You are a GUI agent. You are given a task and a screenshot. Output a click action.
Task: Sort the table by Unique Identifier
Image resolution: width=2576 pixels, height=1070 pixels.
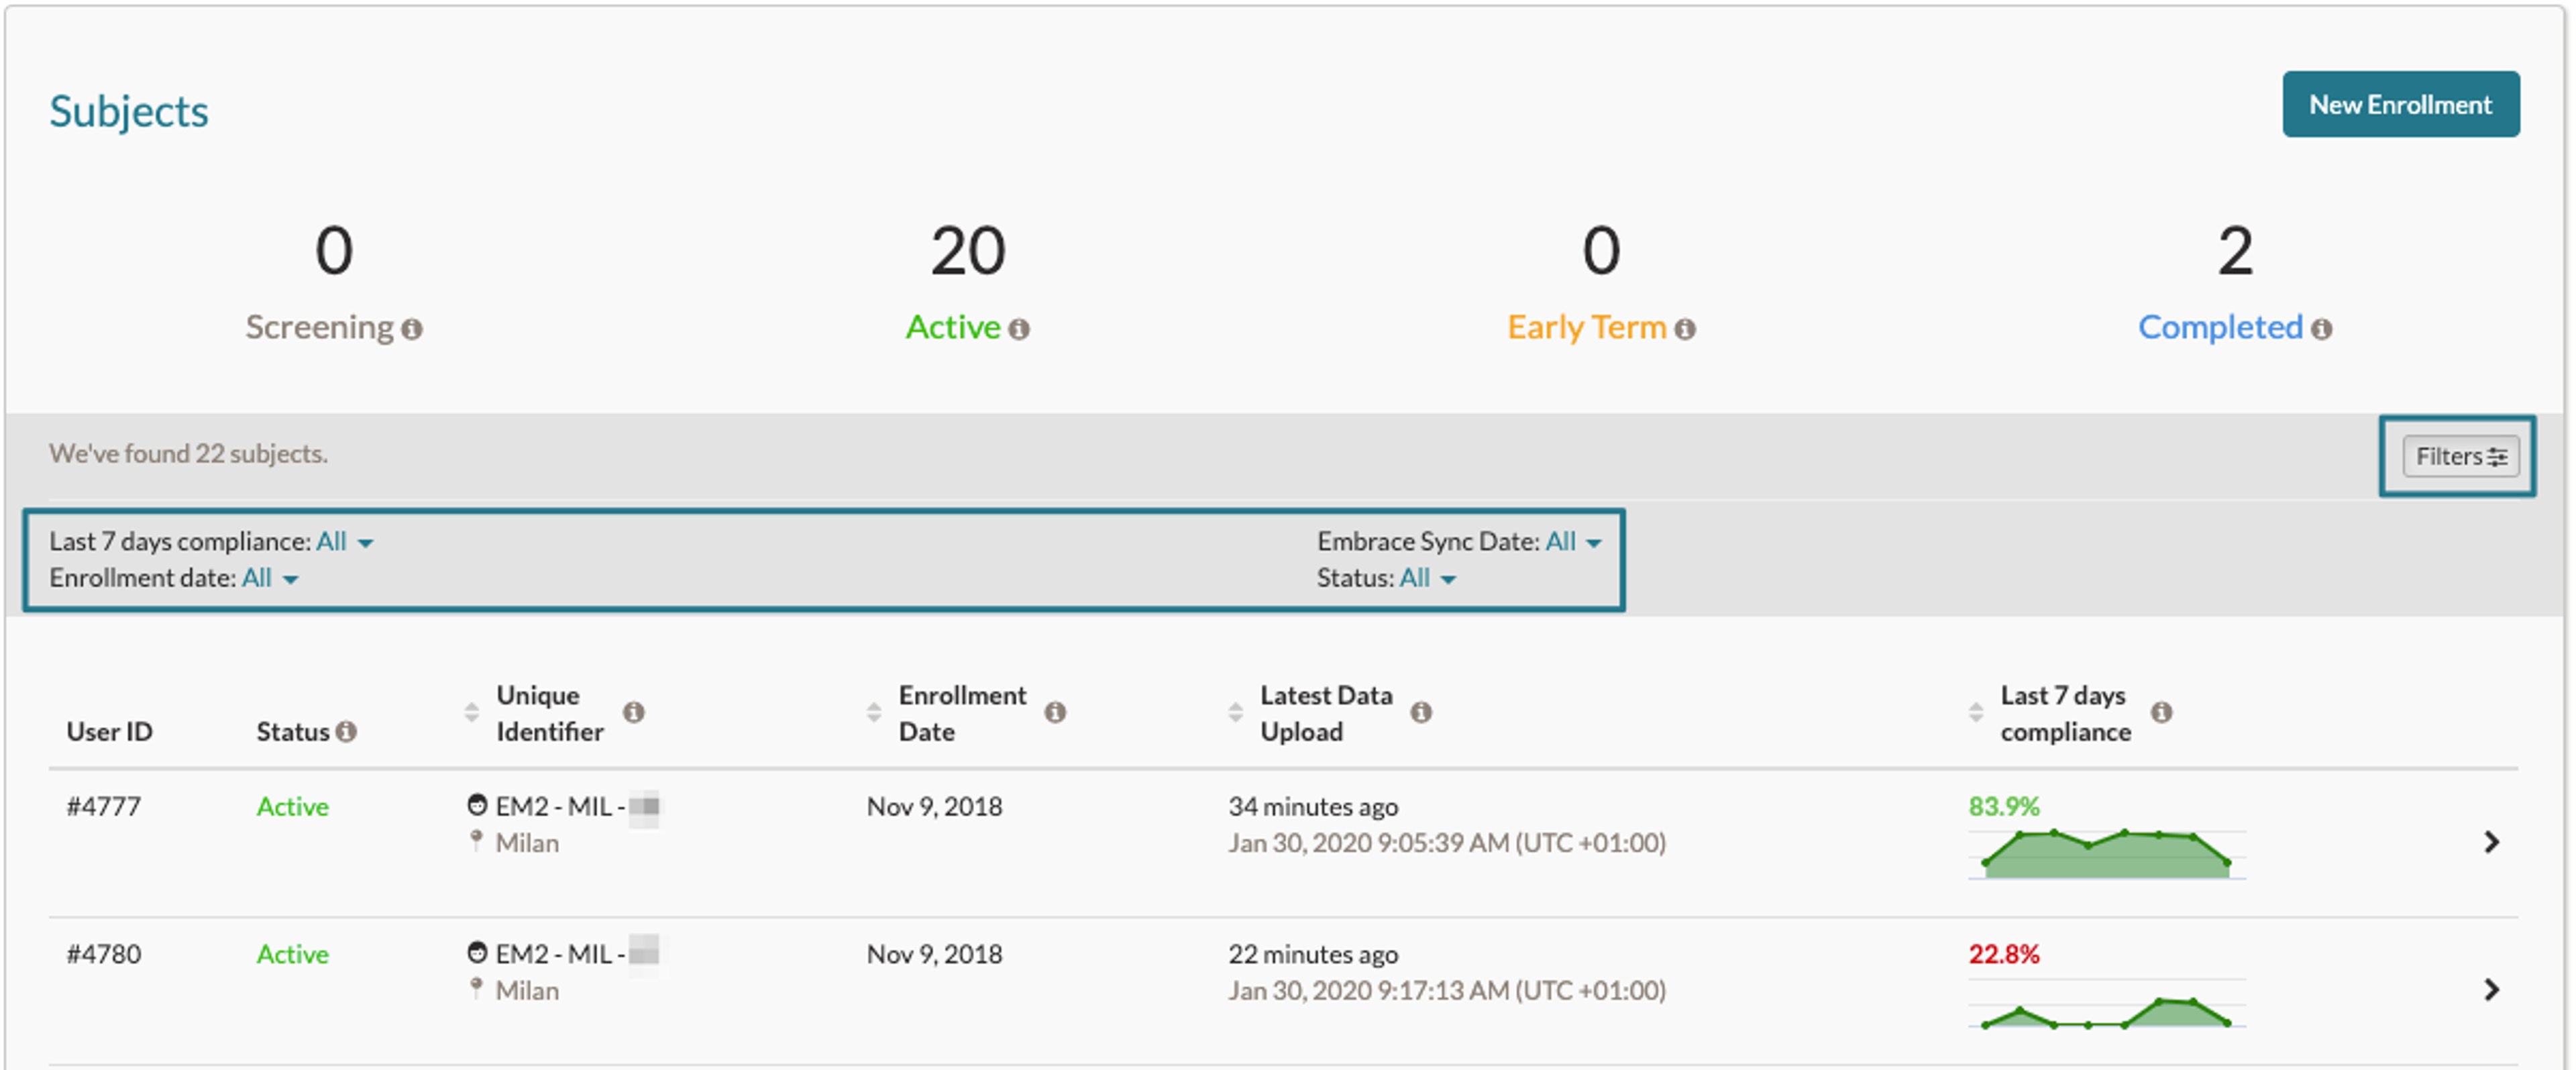(x=472, y=712)
